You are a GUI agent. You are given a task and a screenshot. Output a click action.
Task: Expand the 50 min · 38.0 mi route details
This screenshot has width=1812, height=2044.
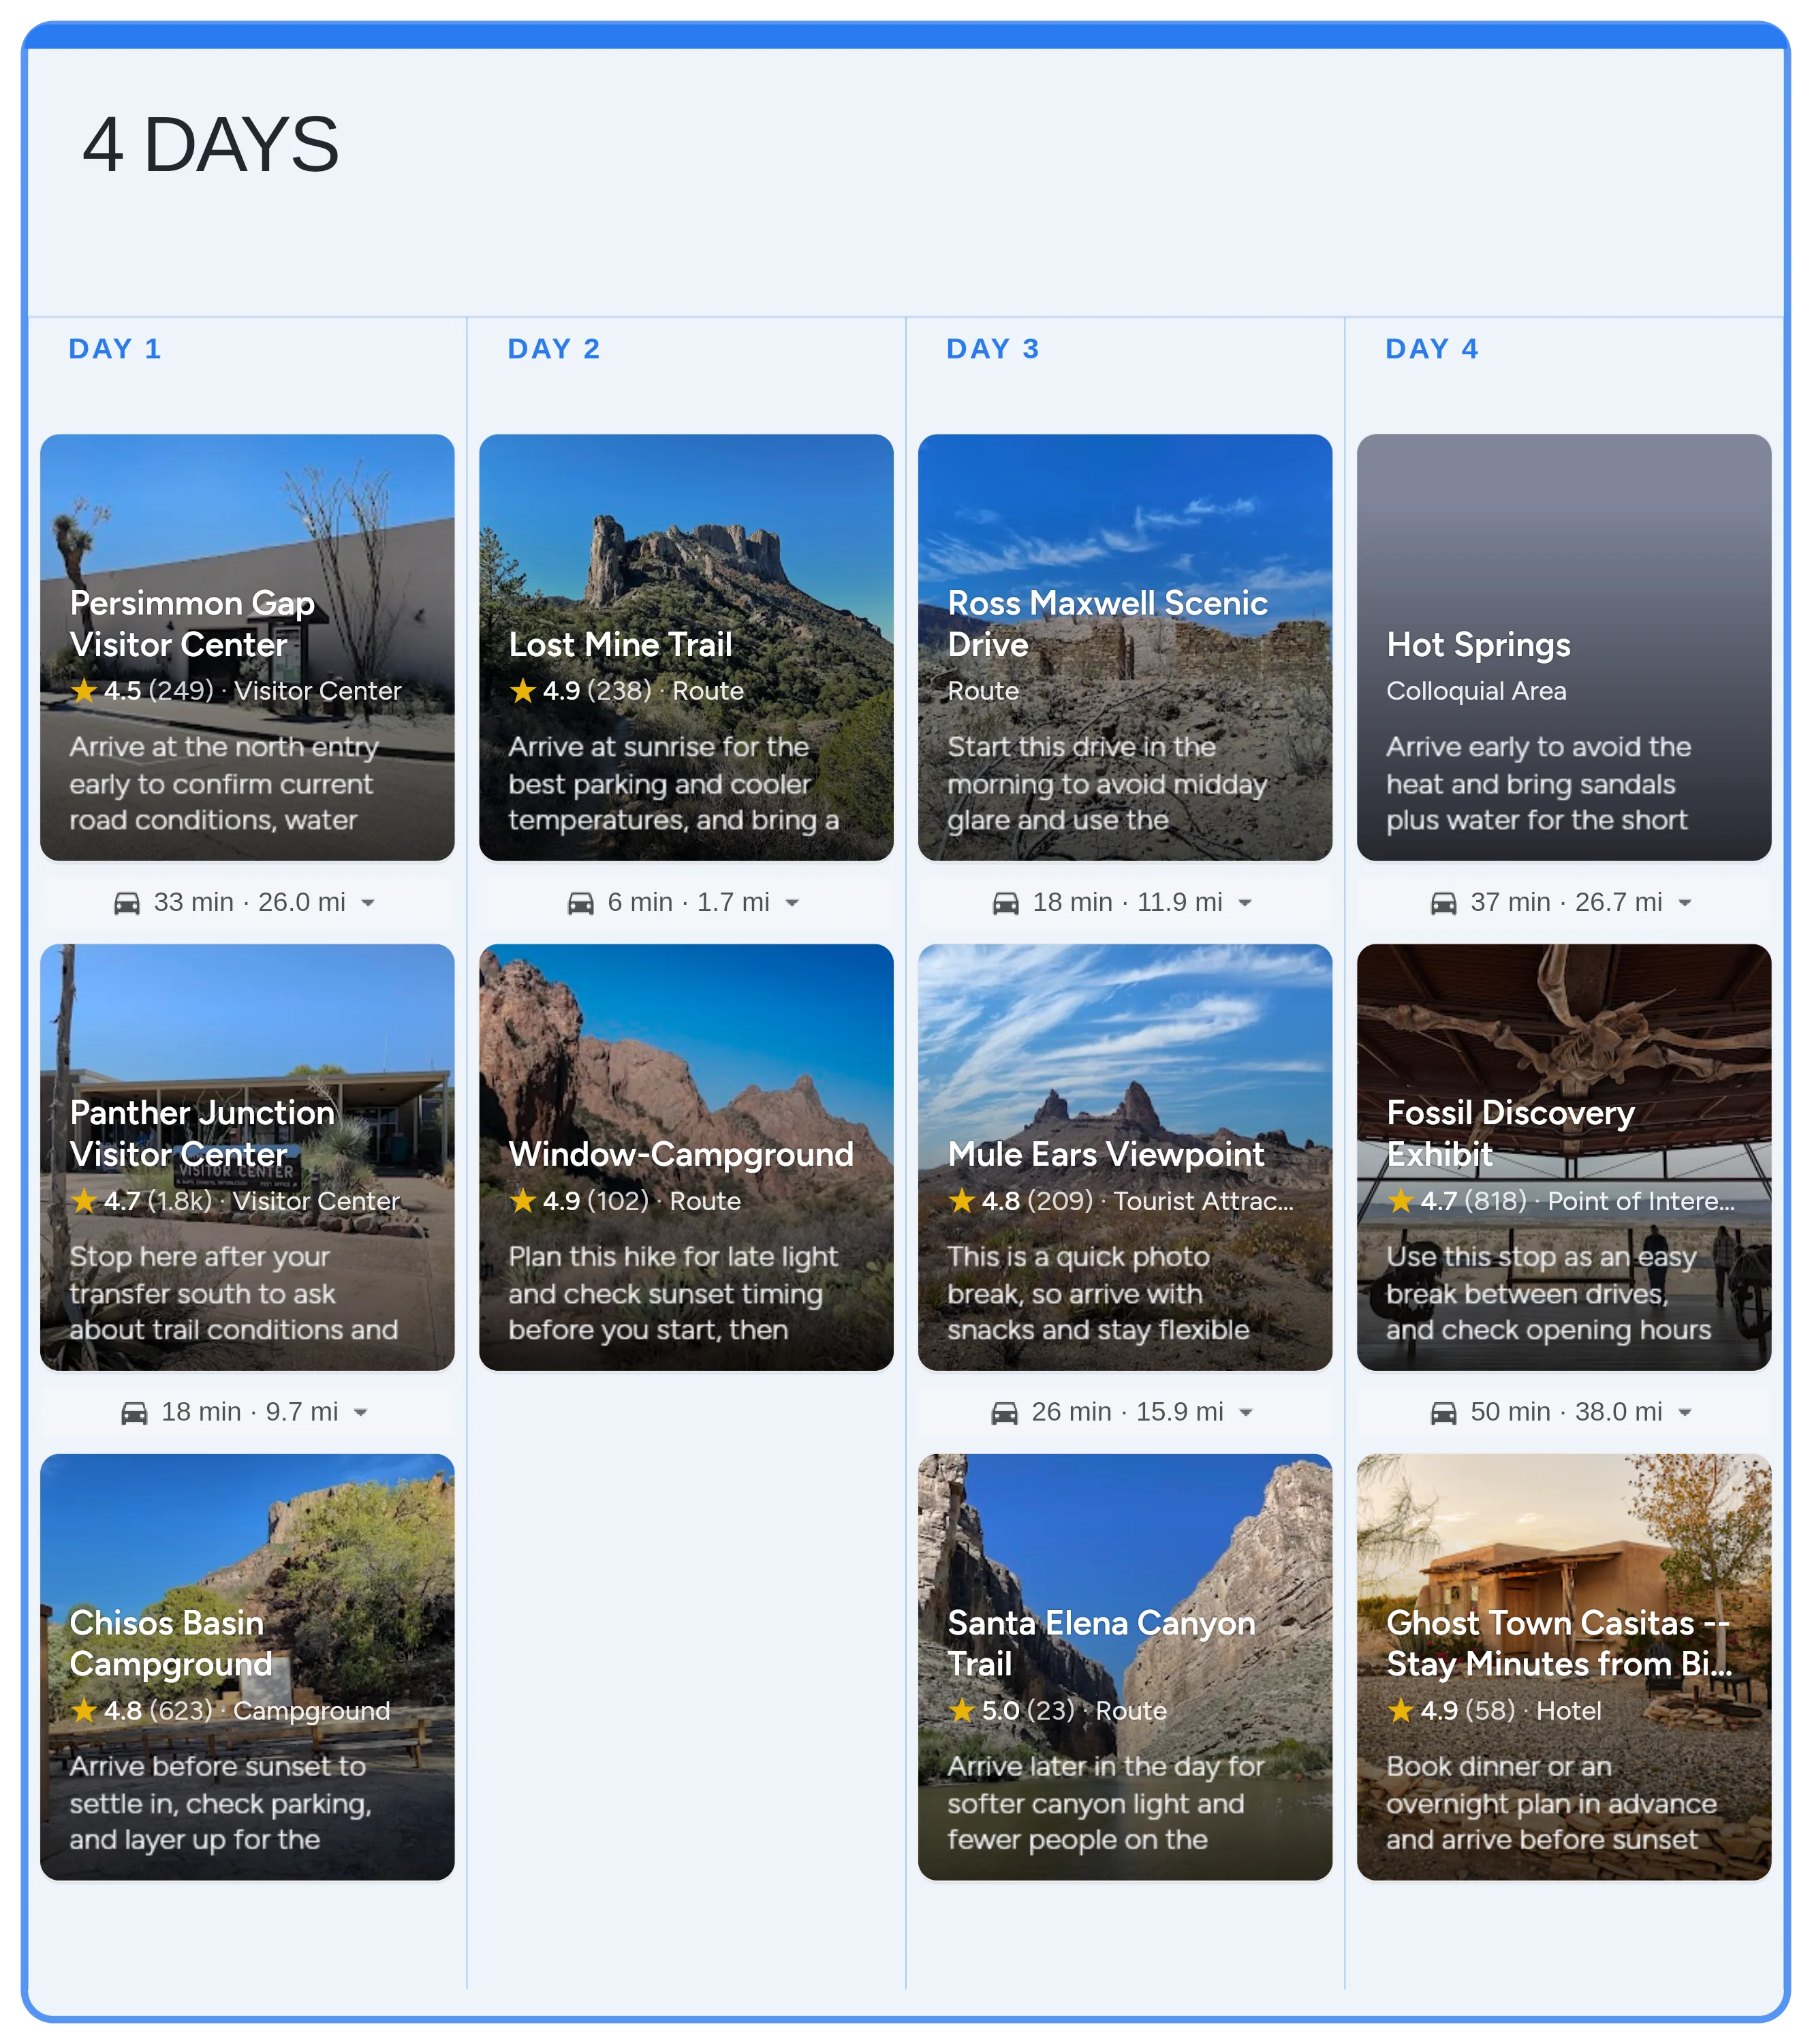(1685, 1412)
